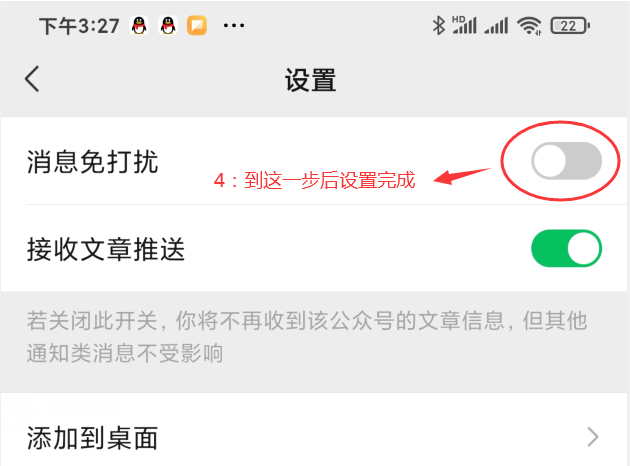This screenshot has width=630, height=466.
Task: Select the 接收文章推送 label
Action: (x=106, y=249)
